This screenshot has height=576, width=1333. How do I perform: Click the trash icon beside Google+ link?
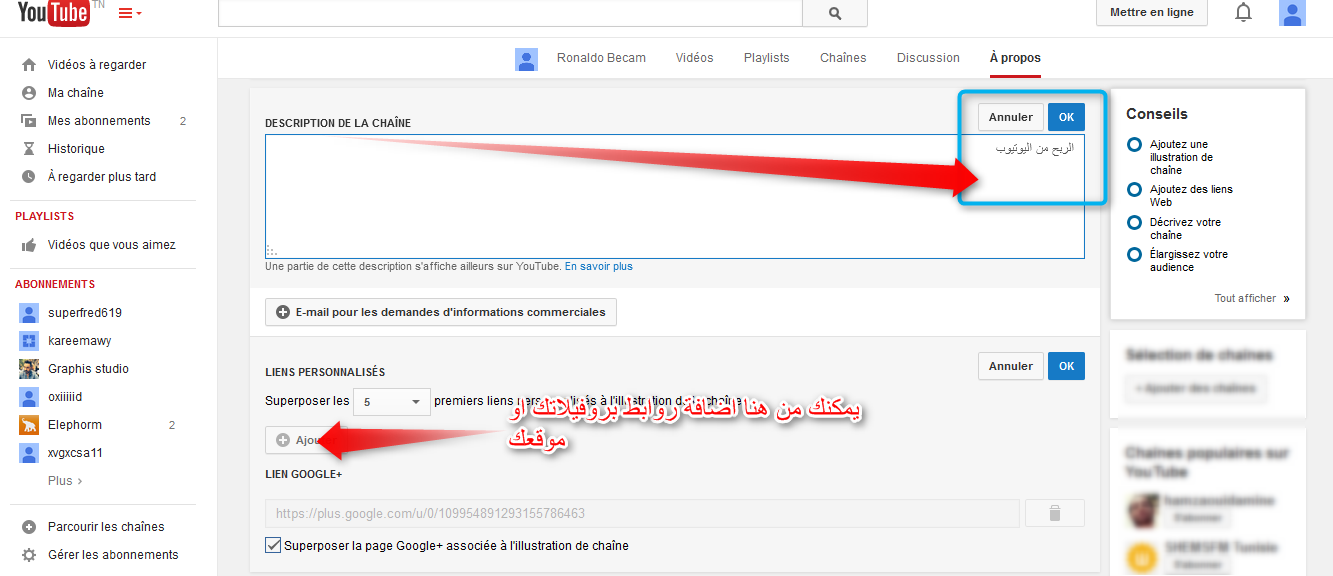[1054, 513]
